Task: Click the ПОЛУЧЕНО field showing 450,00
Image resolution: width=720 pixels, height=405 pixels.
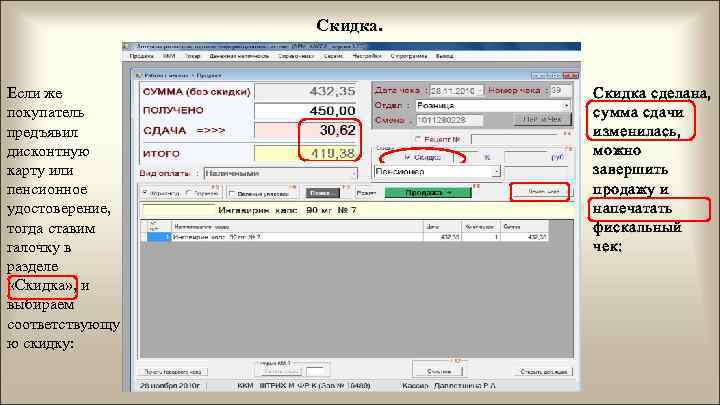Action: click(x=305, y=111)
